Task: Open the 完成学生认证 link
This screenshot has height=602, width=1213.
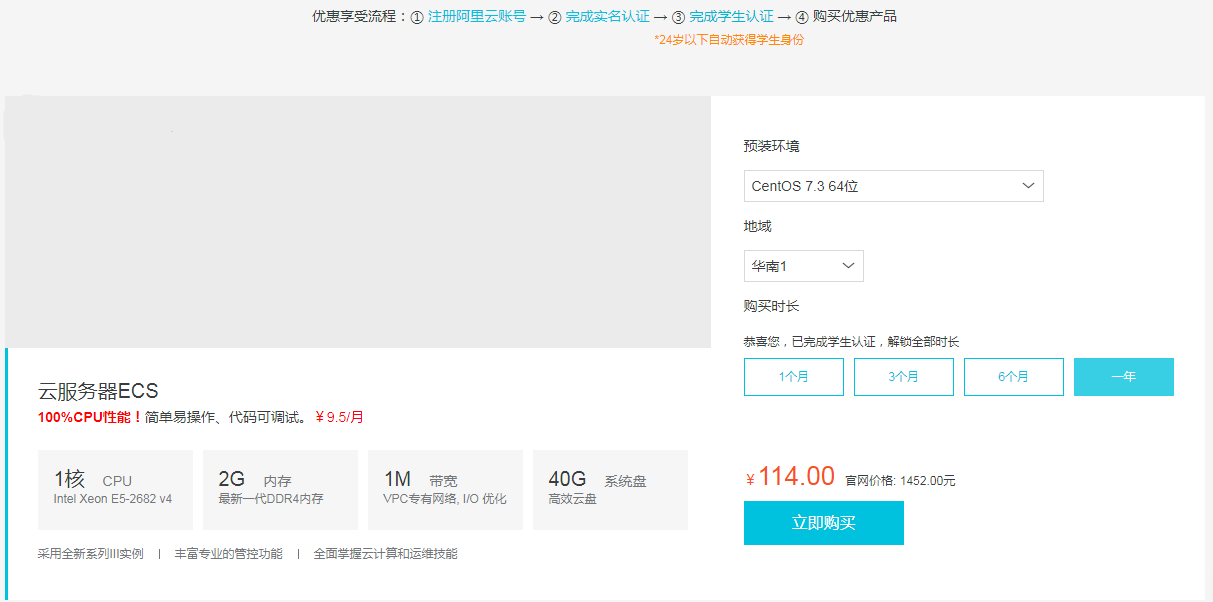Action: [731, 16]
